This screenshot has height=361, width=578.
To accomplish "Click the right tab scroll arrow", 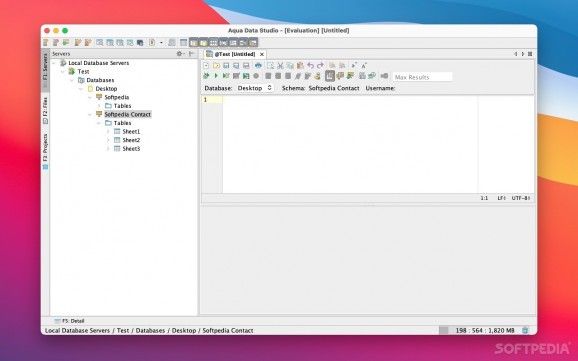I will coord(522,54).
